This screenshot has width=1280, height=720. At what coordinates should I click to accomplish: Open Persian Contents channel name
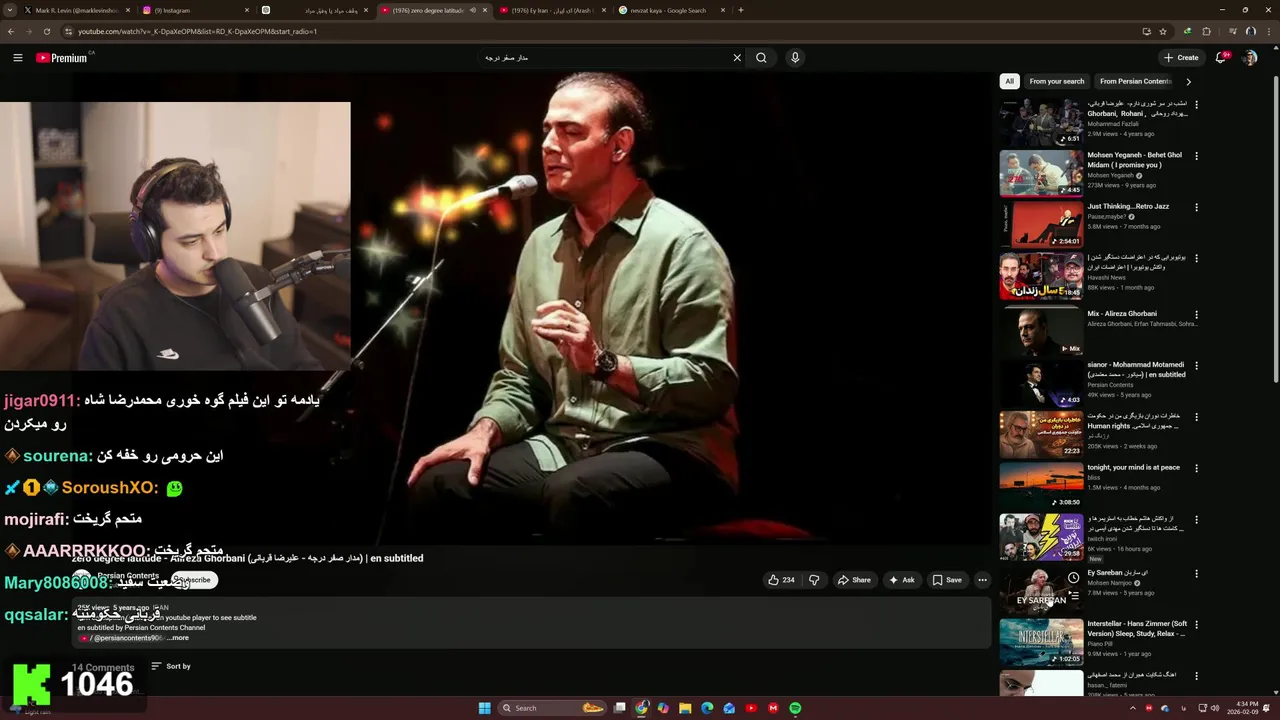click(x=128, y=576)
